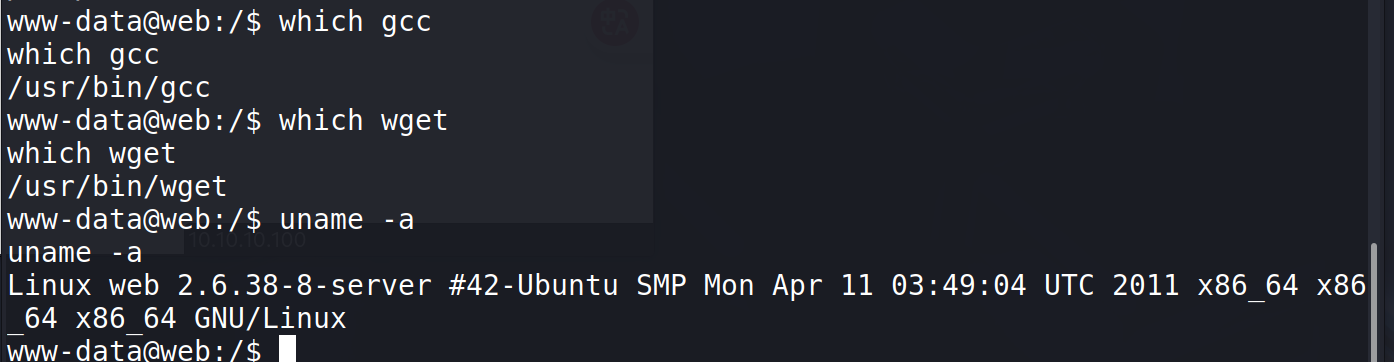Click the "uname -a" command at the prompt
This screenshot has width=1394, height=362.
coord(346,220)
